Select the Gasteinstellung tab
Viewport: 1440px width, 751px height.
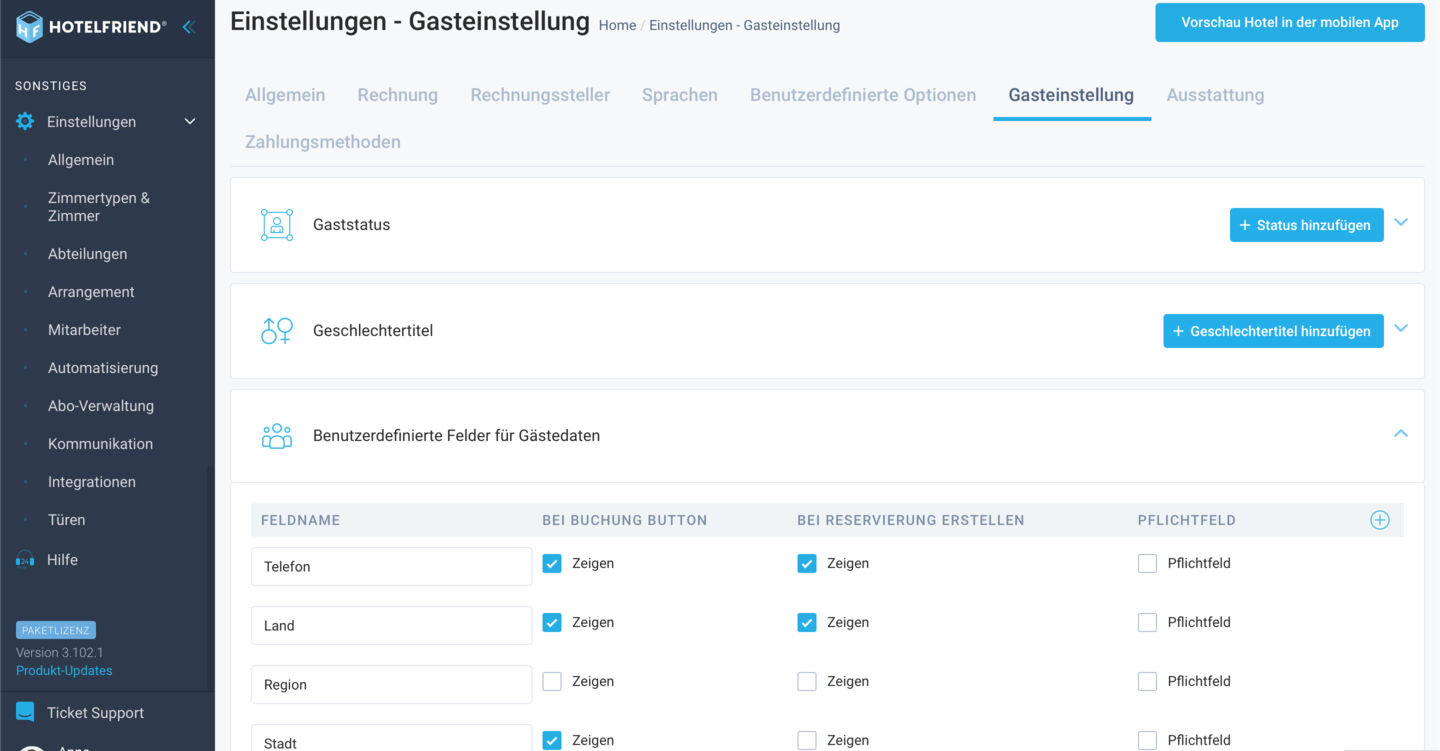[x=1071, y=95]
